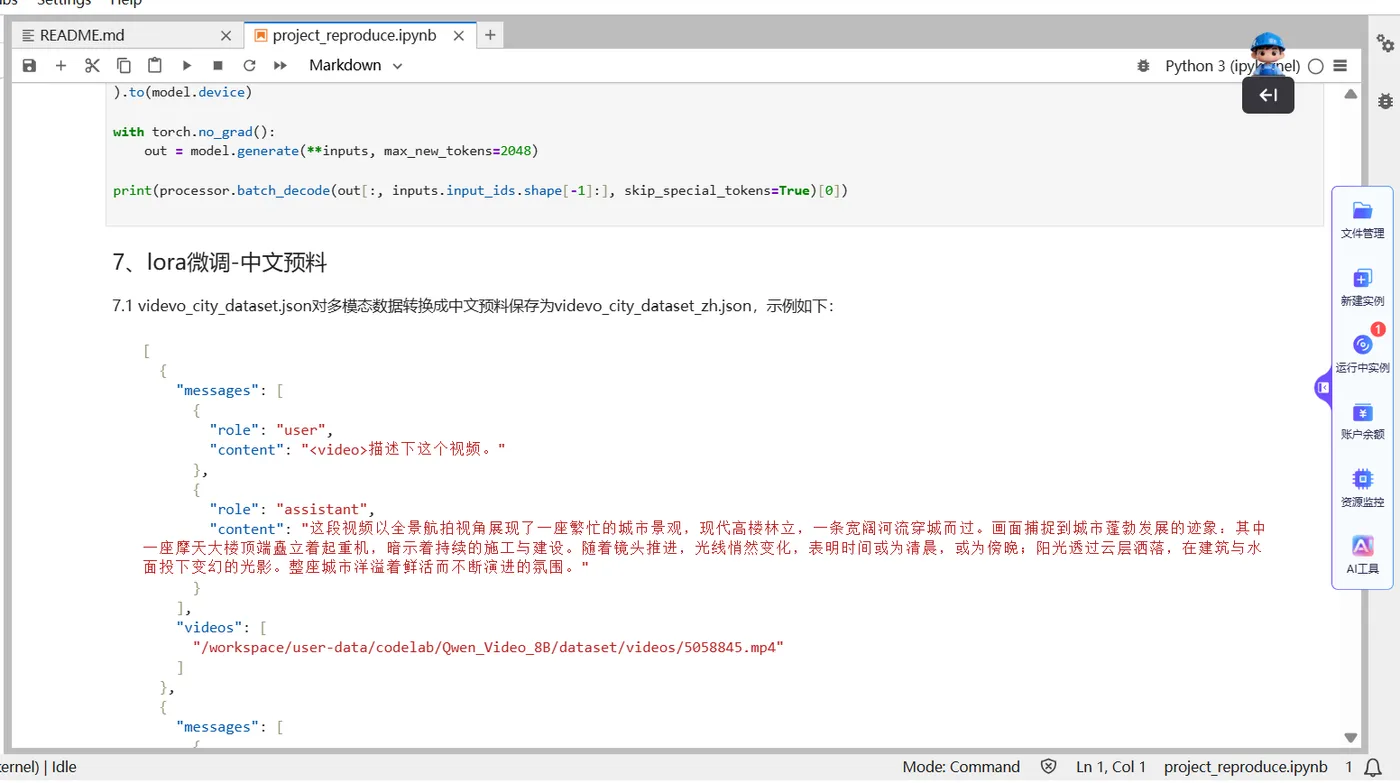Cut the selected cell with scissors icon
The width and height of the screenshot is (1400, 783).
point(92,65)
